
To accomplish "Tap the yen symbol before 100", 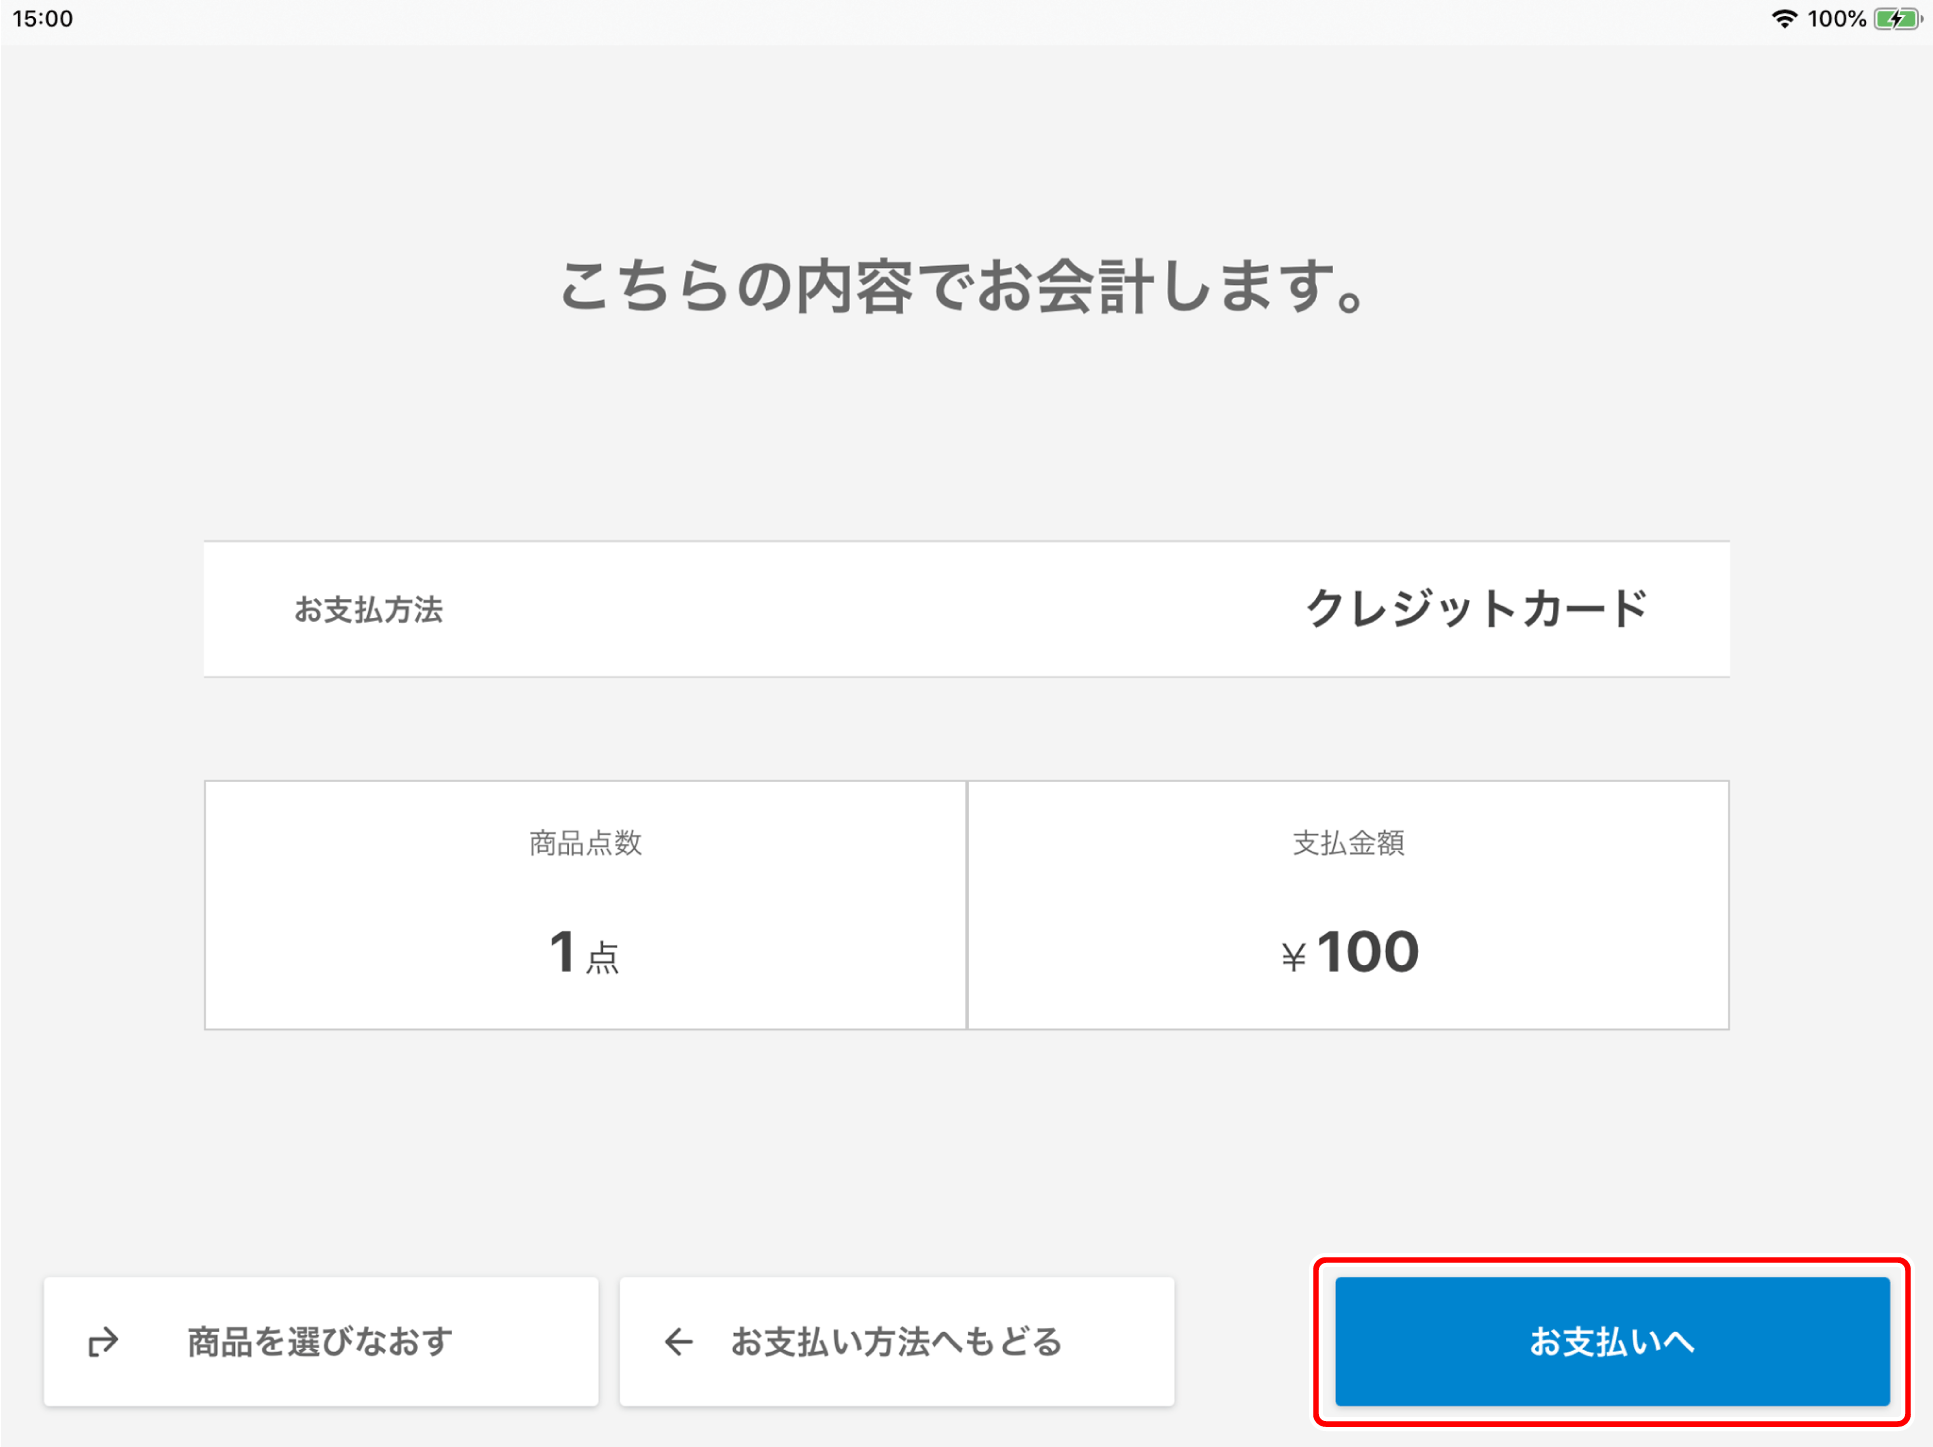I will coord(1294,958).
